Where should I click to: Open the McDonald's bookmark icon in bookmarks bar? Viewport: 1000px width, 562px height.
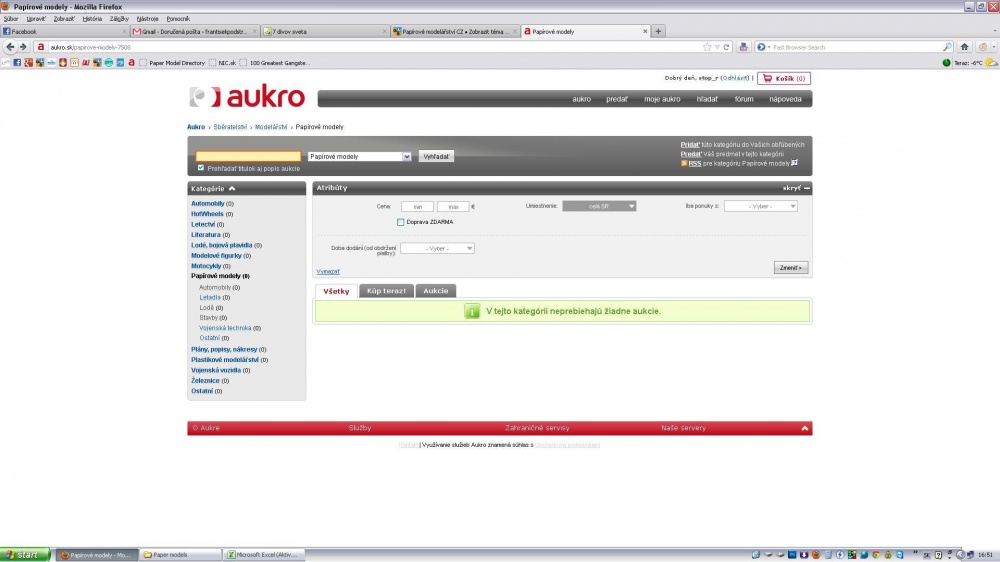coord(75,63)
